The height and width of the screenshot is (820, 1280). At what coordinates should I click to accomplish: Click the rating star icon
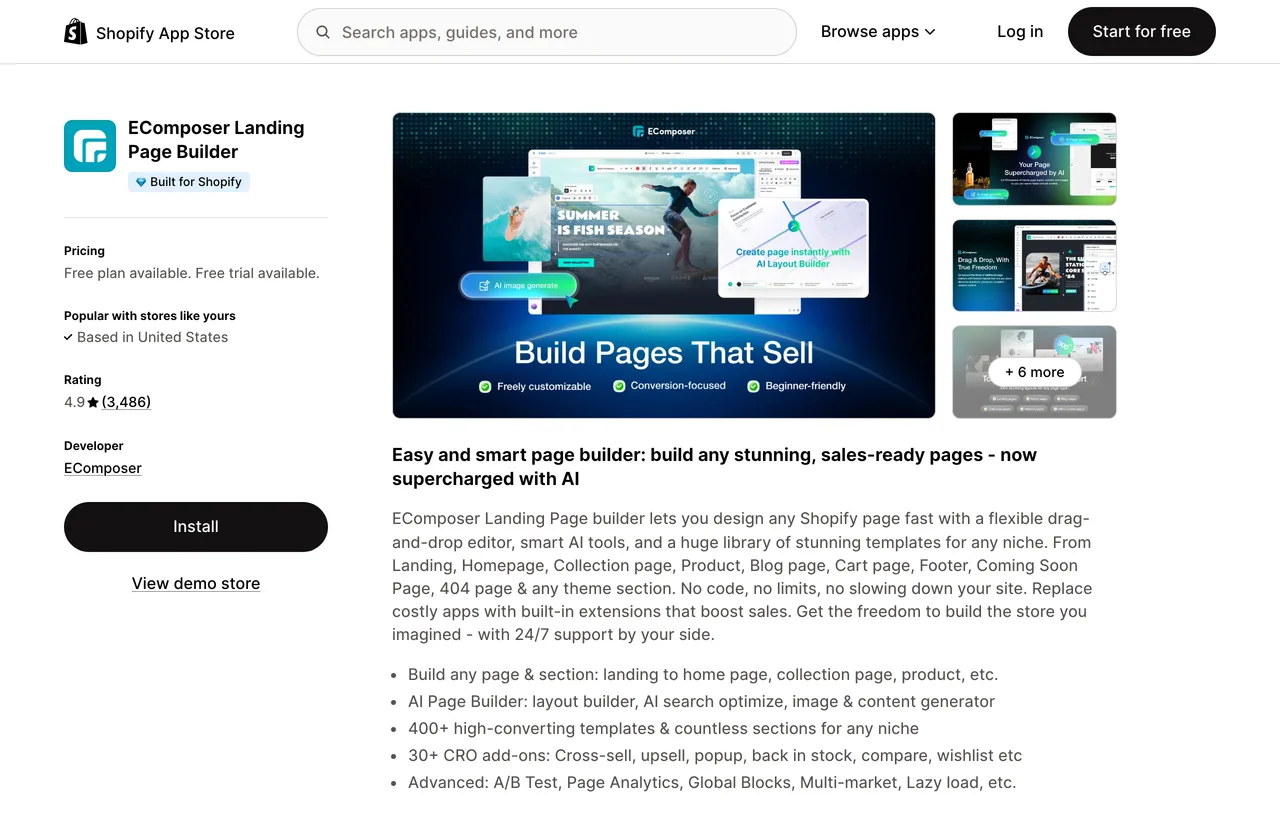click(x=93, y=402)
